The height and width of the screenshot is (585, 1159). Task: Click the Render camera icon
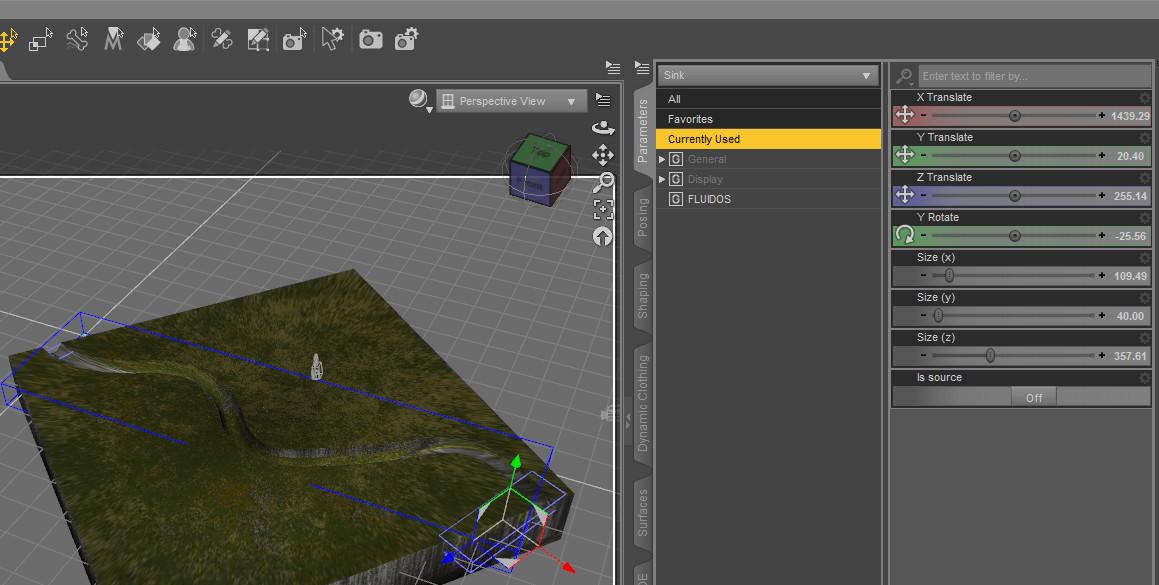[371, 40]
